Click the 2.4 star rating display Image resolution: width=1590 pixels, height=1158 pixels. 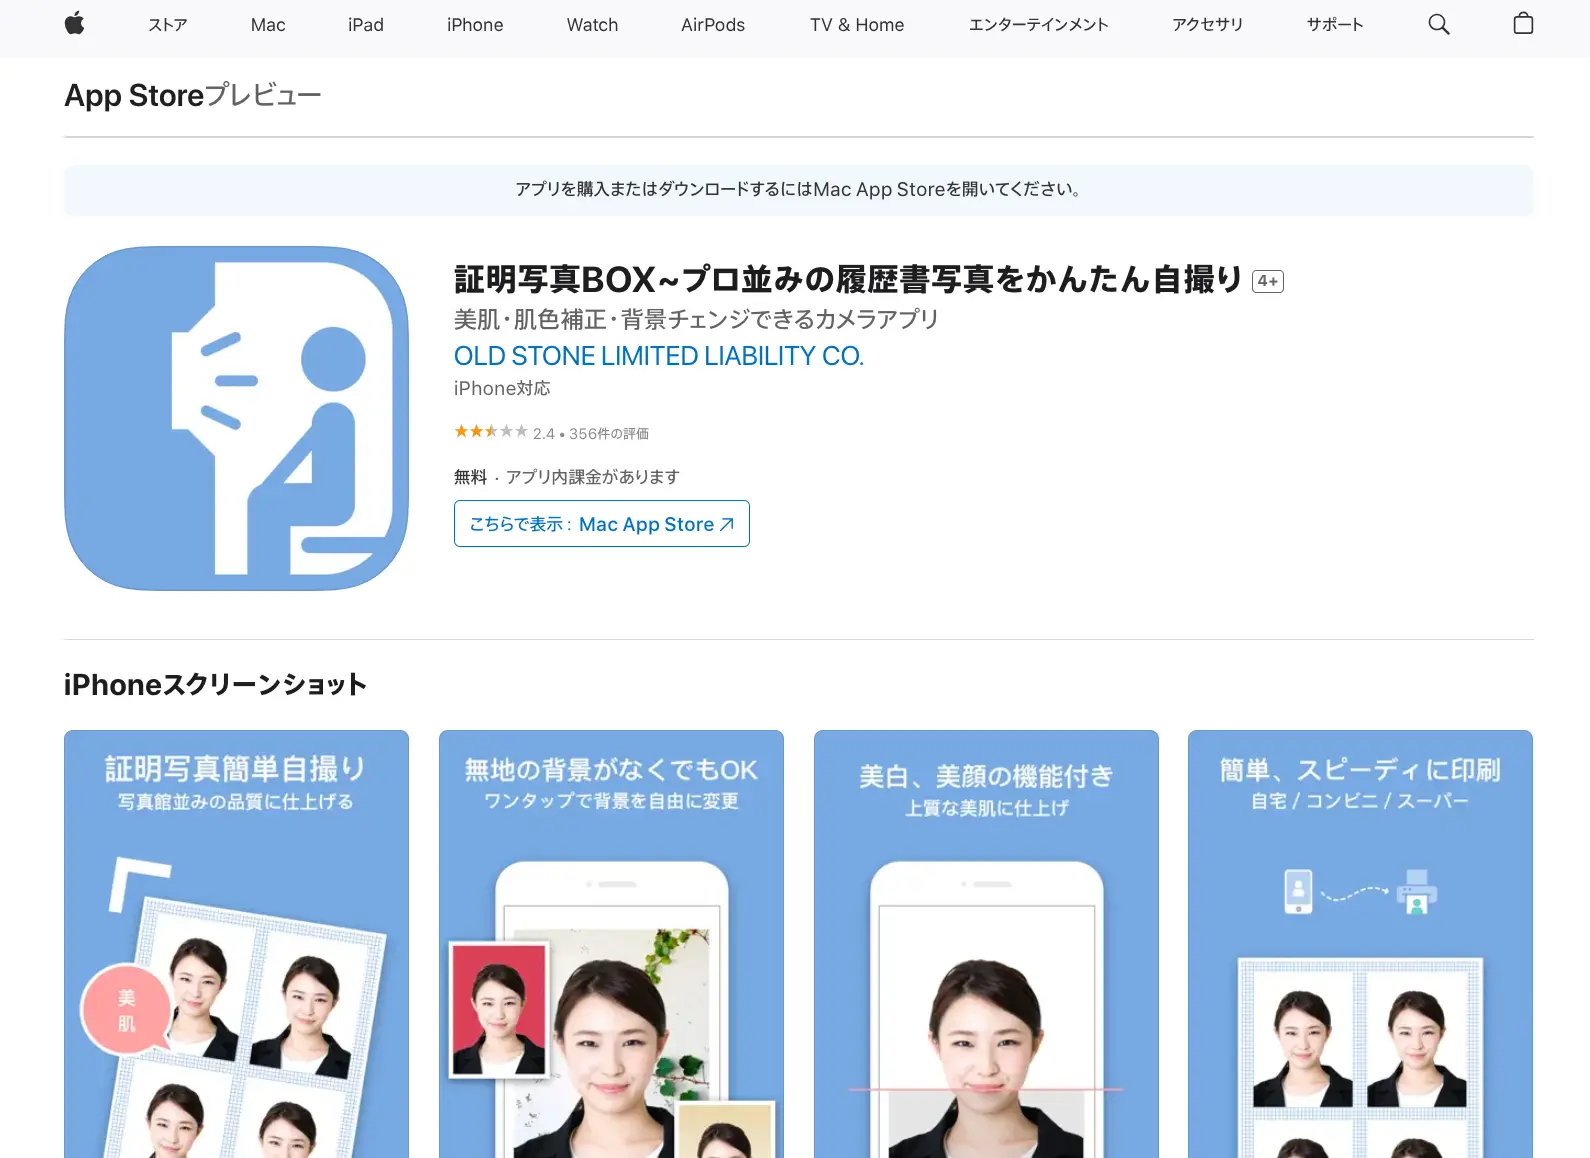[x=491, y=432]
